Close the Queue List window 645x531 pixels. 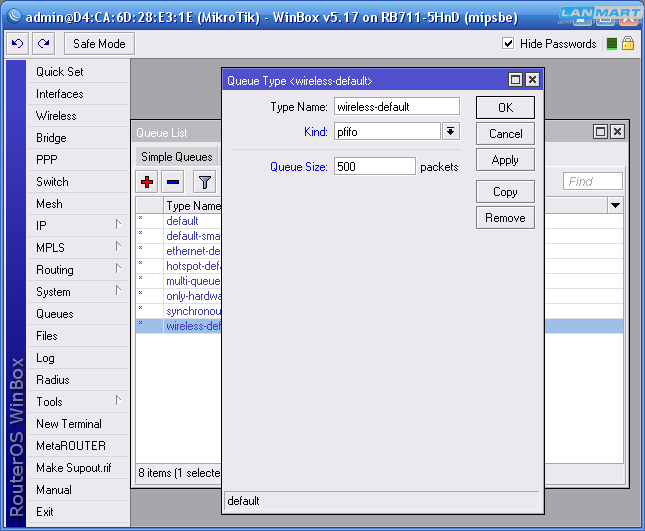[617, 132]
